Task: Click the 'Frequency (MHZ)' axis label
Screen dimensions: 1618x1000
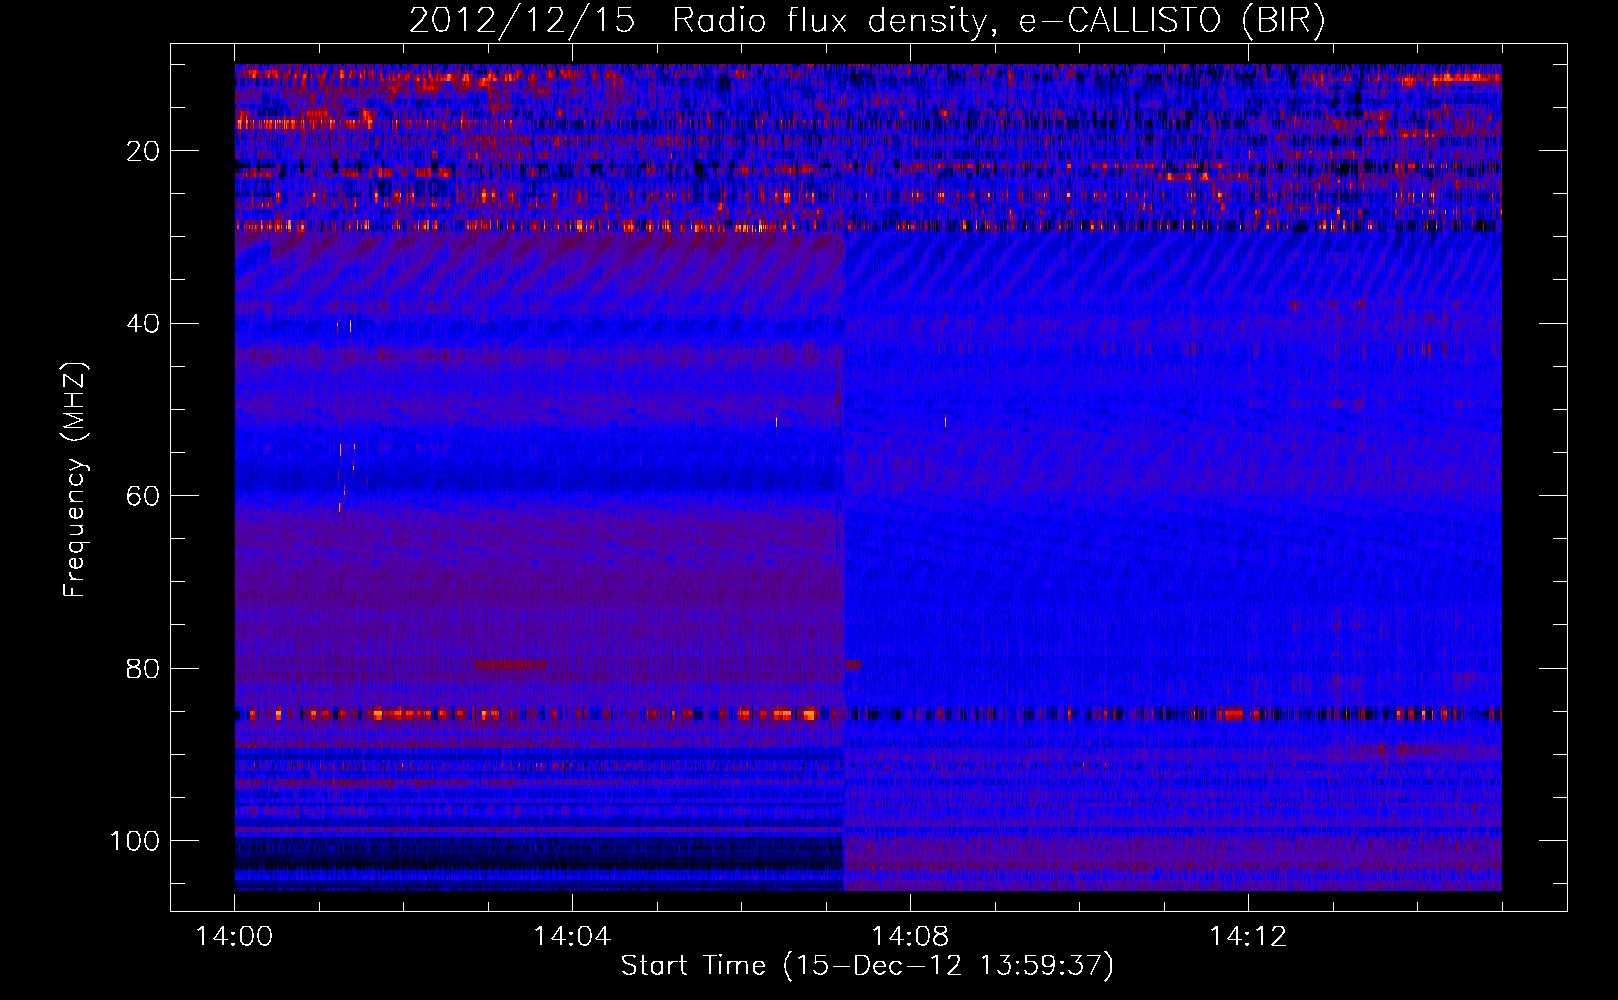Action: click(x=75, y=480)
